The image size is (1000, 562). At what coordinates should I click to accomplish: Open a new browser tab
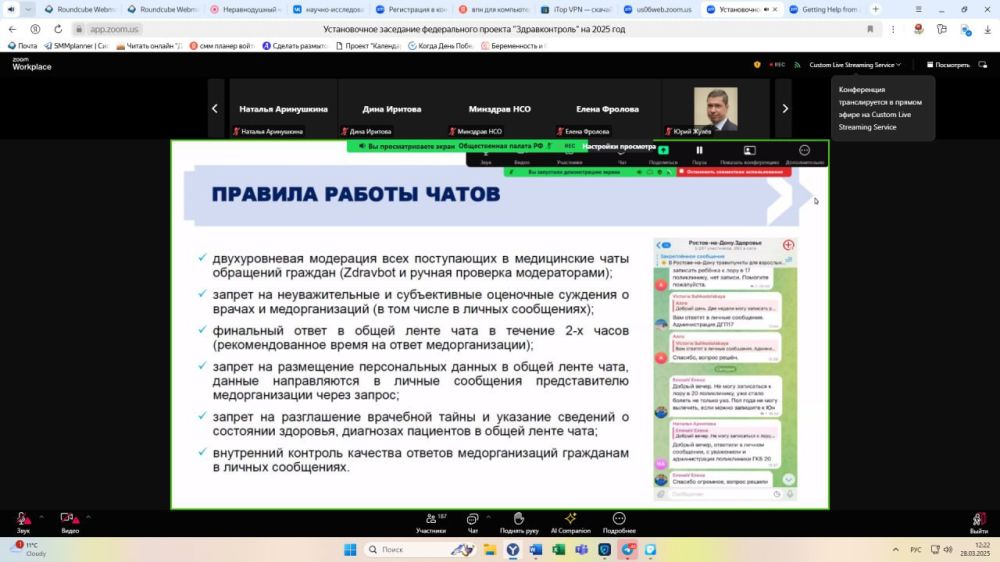[x=876, y=10]
